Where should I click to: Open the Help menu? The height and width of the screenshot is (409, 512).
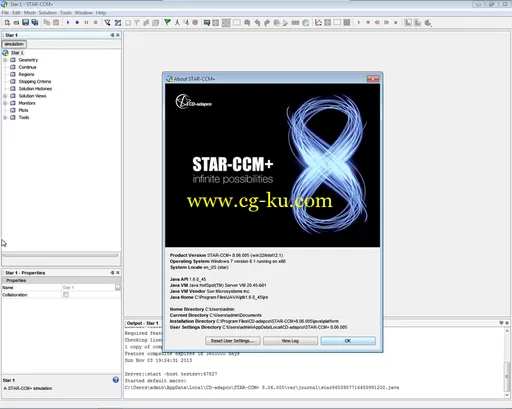101,13
